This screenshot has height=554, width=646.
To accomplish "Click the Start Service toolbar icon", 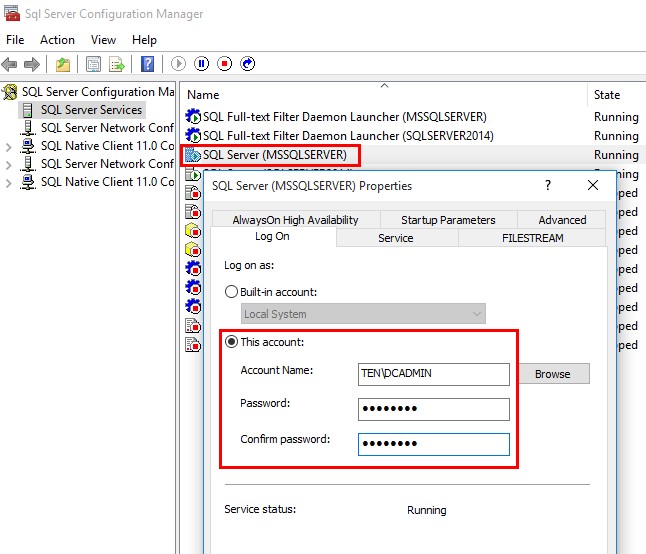I will [178, 64].
